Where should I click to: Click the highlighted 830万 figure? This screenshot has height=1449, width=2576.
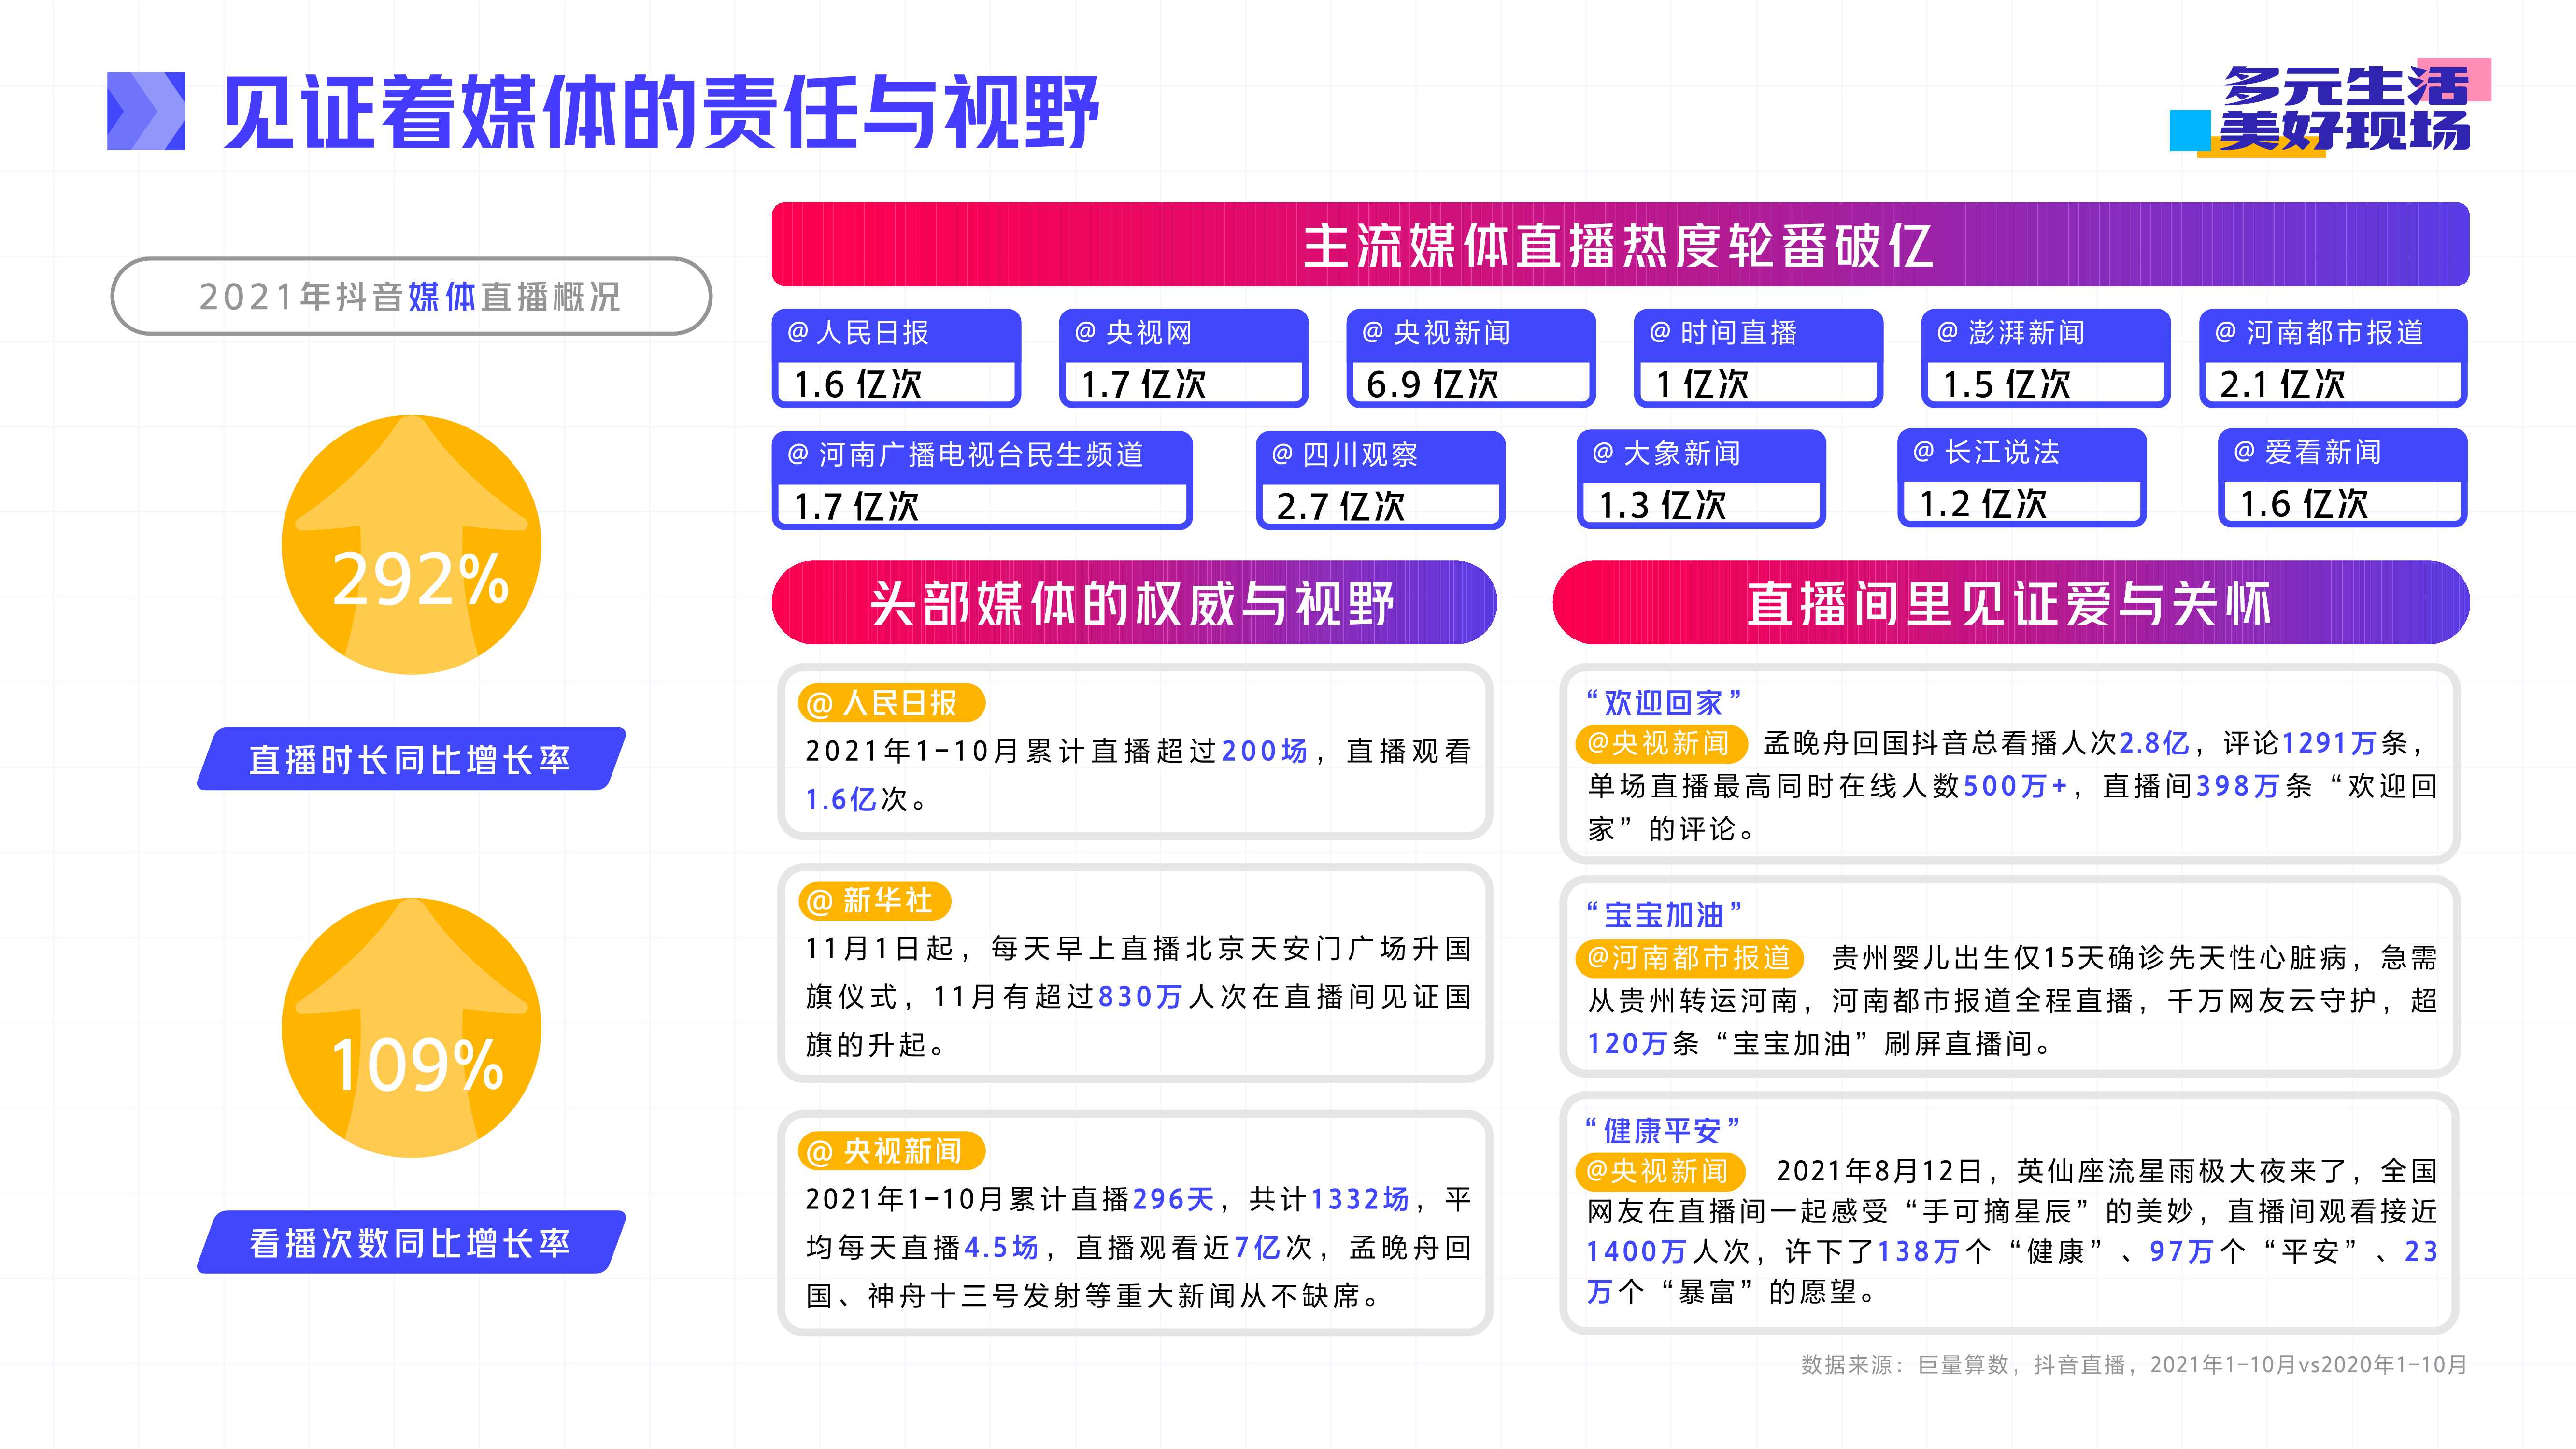coord(1141,997)
